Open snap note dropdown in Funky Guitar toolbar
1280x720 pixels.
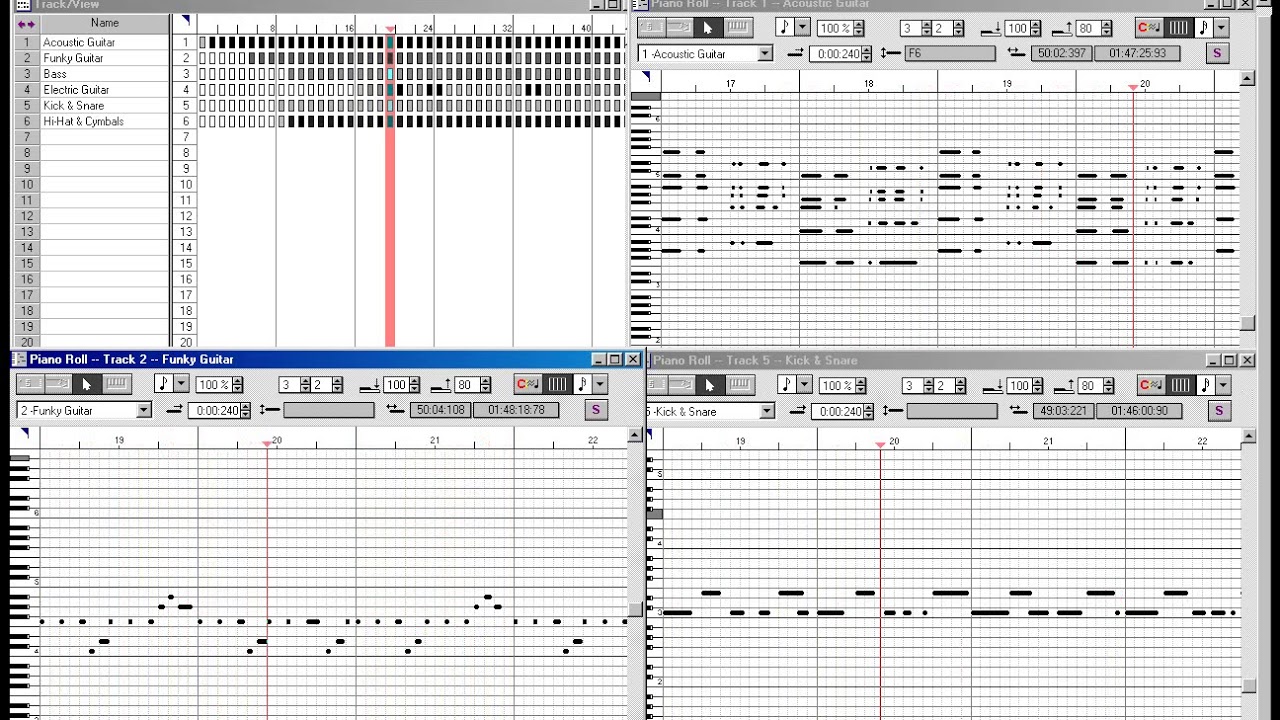pyautogui.click(x=600, y=384)
